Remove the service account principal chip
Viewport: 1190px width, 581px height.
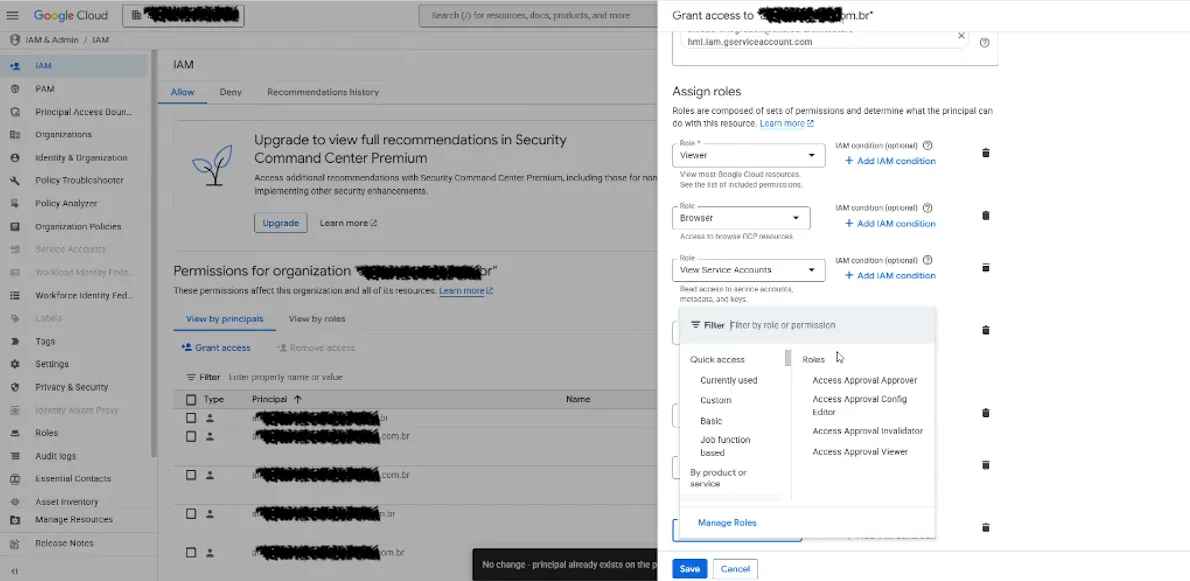961,36
